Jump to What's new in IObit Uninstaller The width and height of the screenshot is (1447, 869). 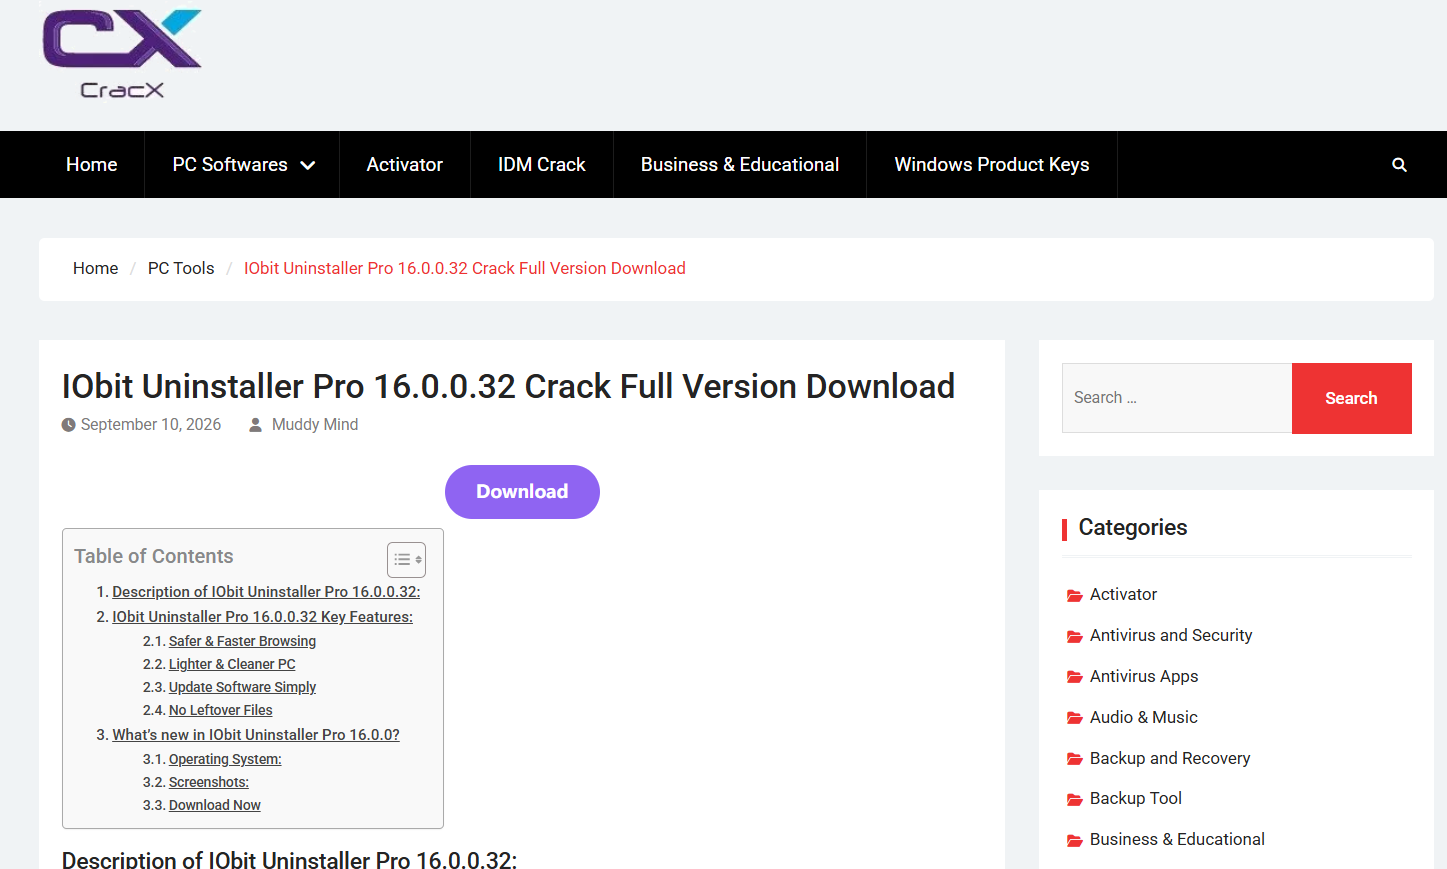[256, 735]
